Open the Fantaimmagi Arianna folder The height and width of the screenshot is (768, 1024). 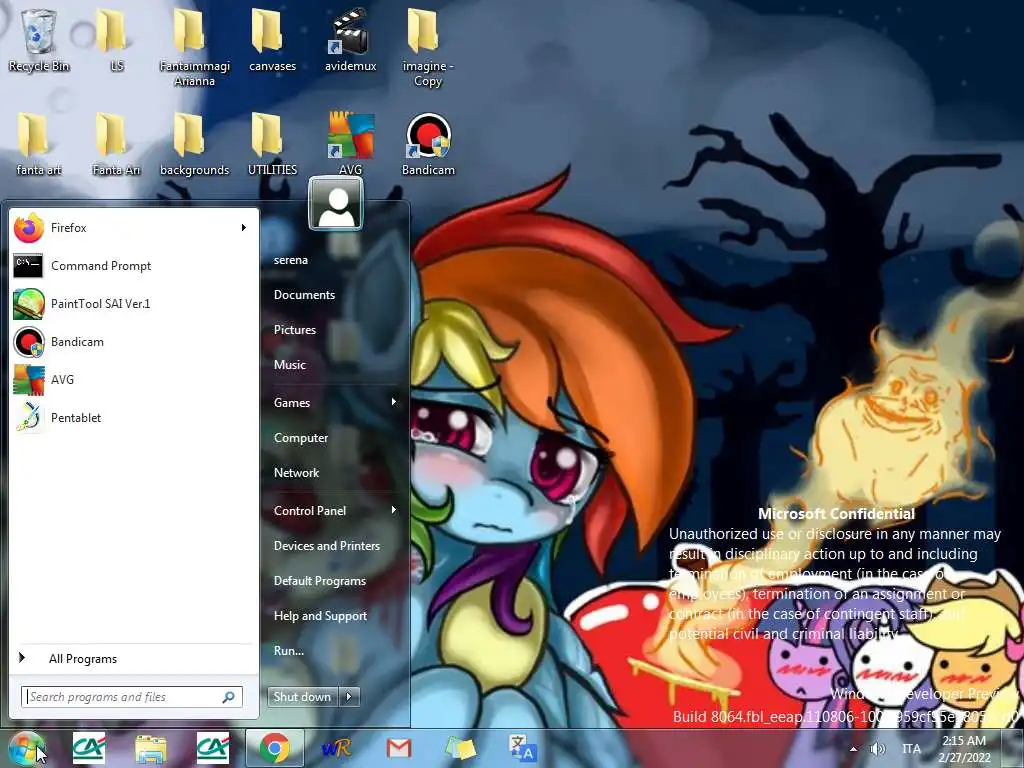pyautogui.click(x=194, y=47)
